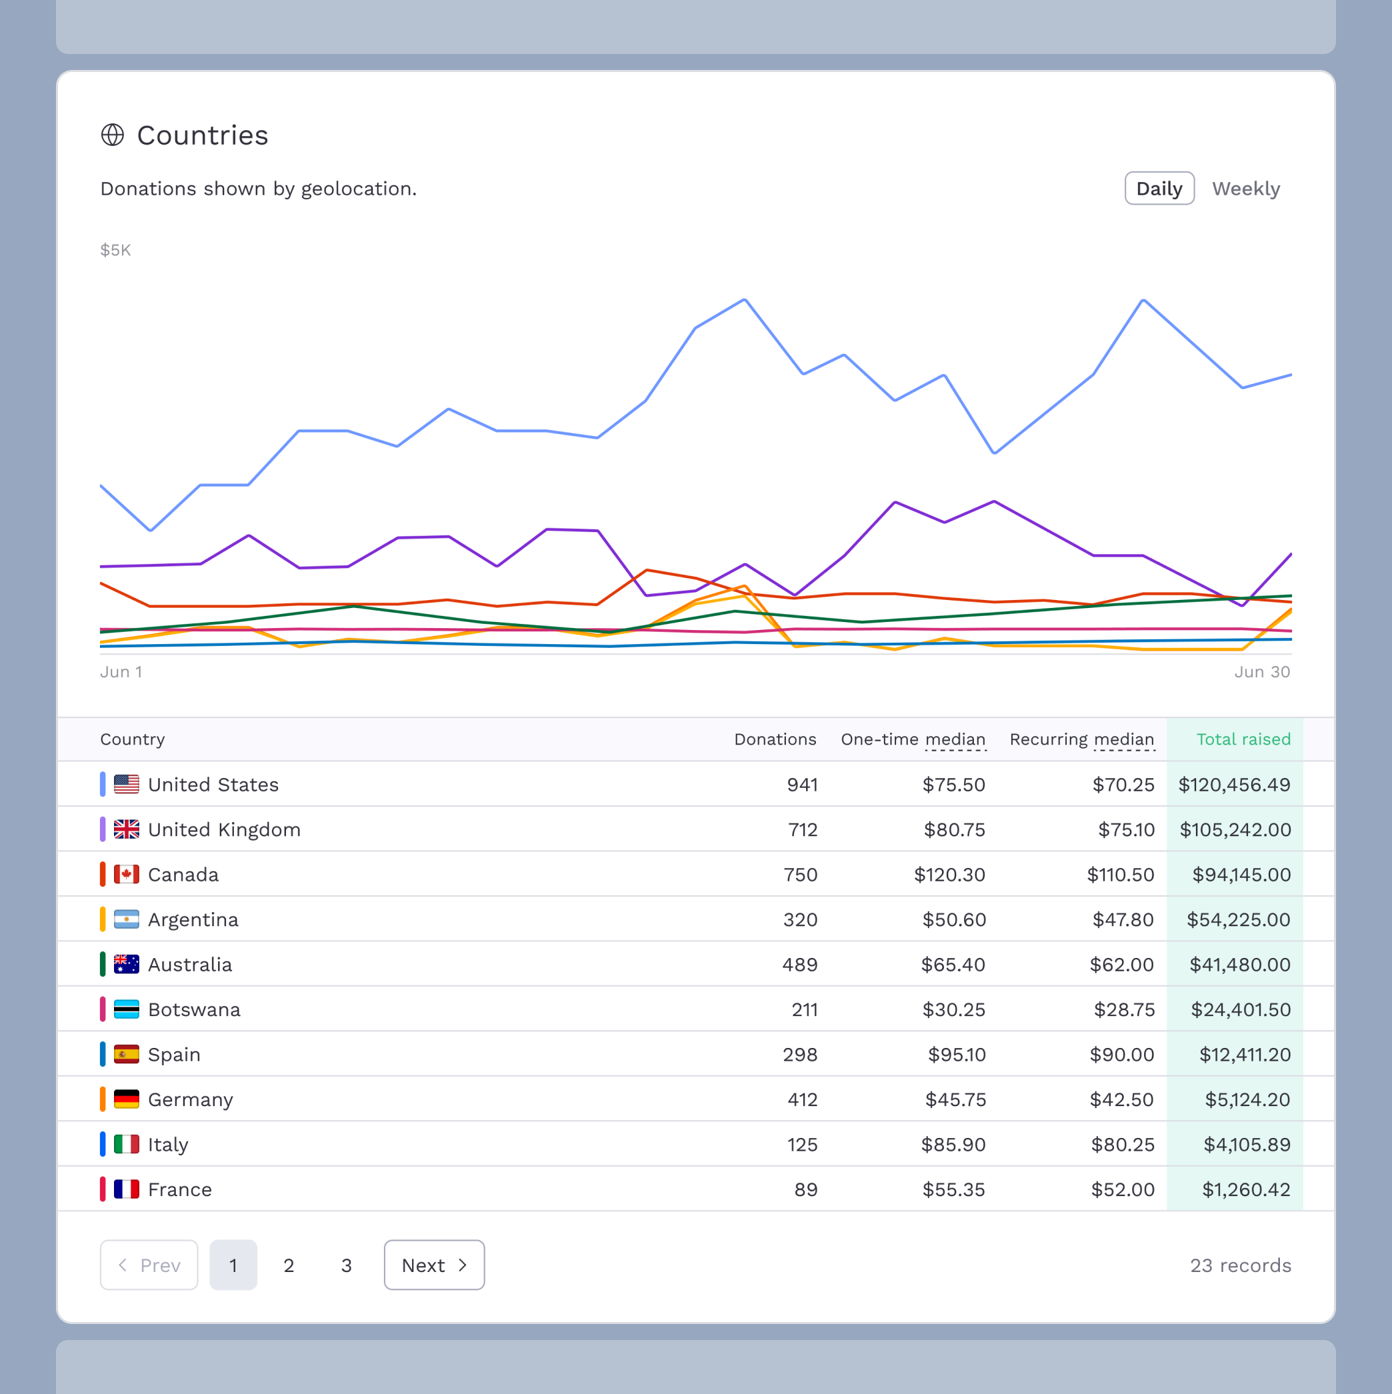Screen dimensions: 1392x1394
Task: Select the Canada flag icon
Action: click(127, 874)
